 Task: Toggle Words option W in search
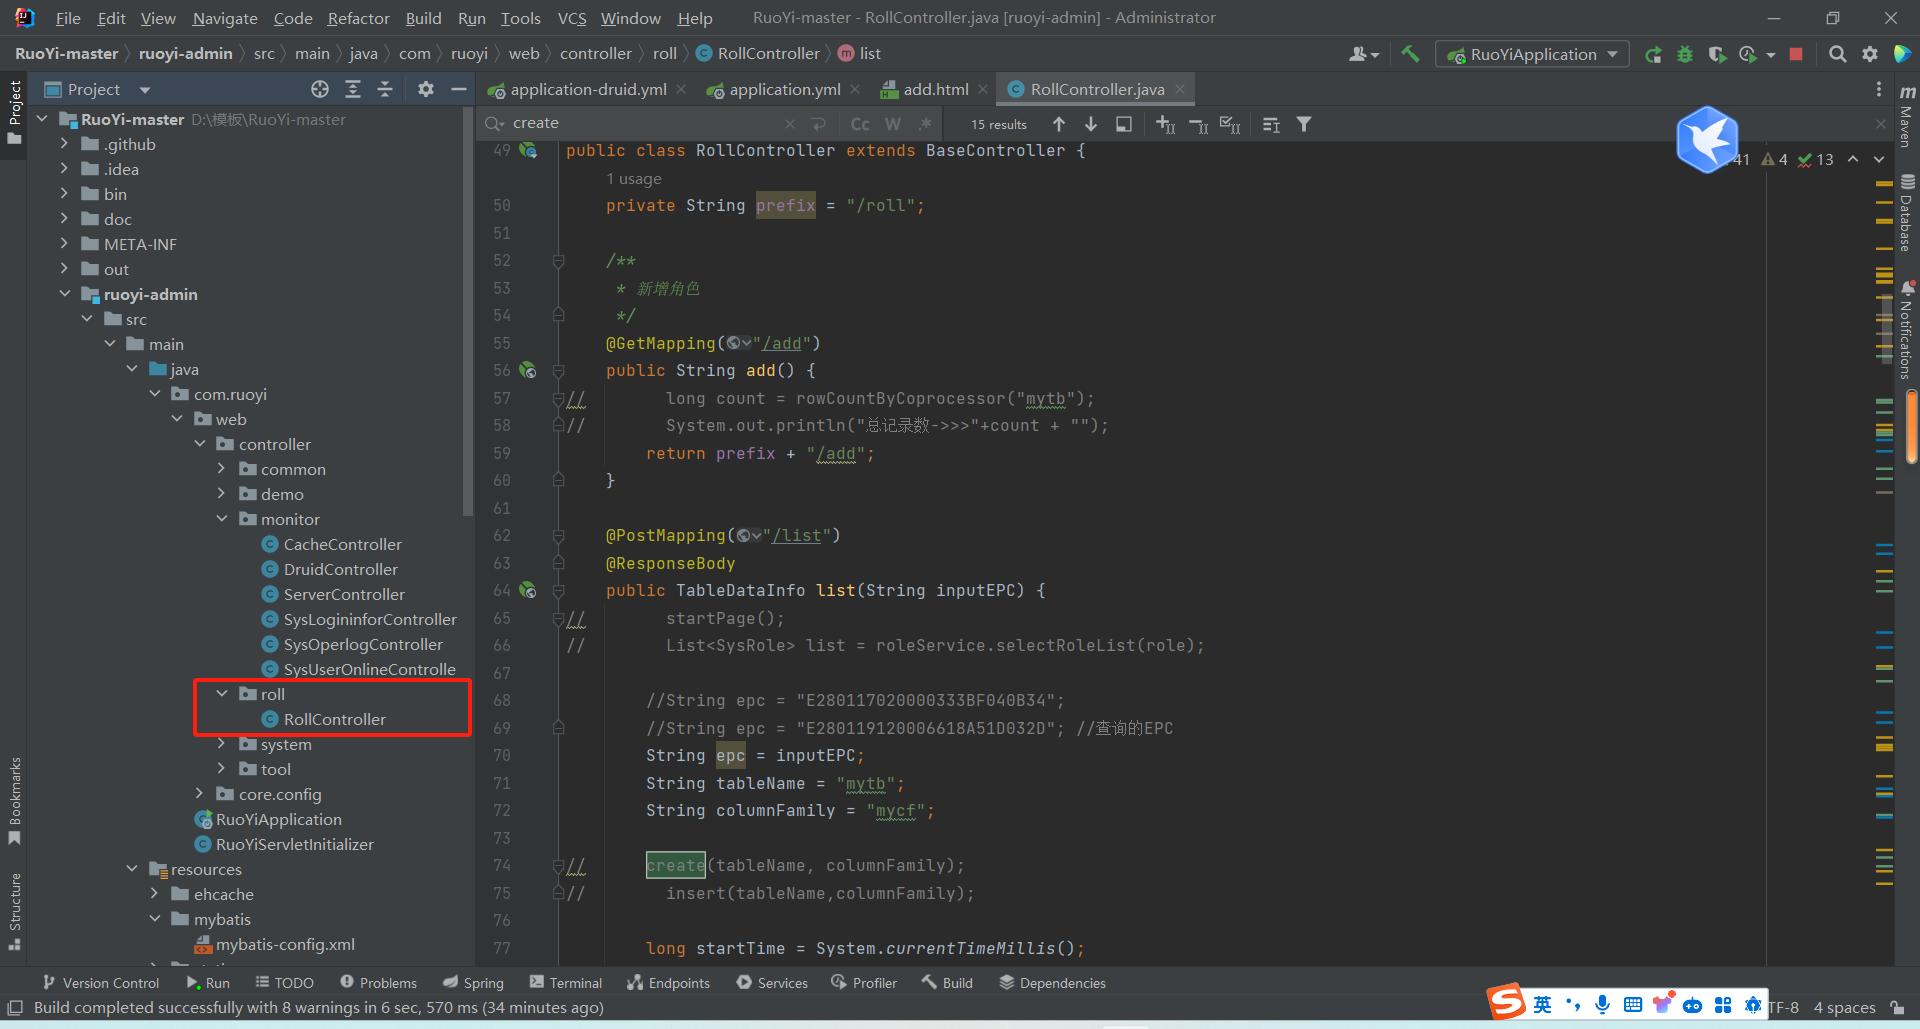coord(893,124)
